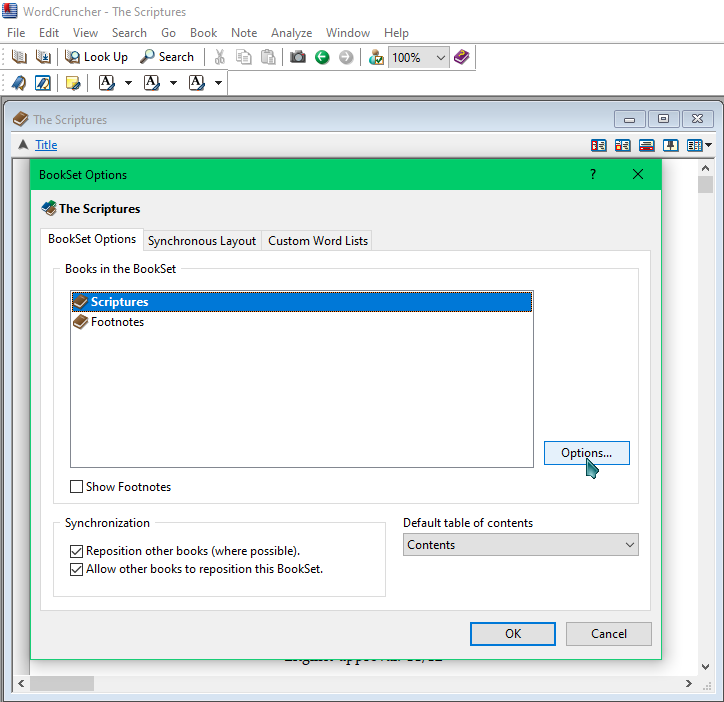This screenshot has height=702, width=724.
Task: Click the person with checkmark icon
Action: pos(376,57)
